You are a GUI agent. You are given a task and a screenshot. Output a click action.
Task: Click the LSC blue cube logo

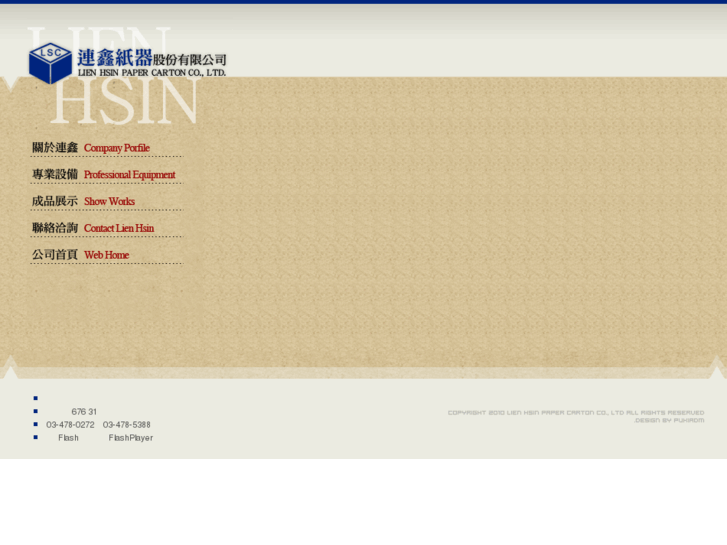point(50,63)
